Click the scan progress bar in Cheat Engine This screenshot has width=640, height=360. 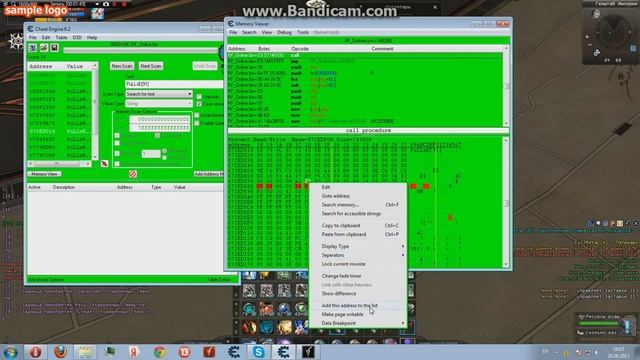tap(140, 50)
